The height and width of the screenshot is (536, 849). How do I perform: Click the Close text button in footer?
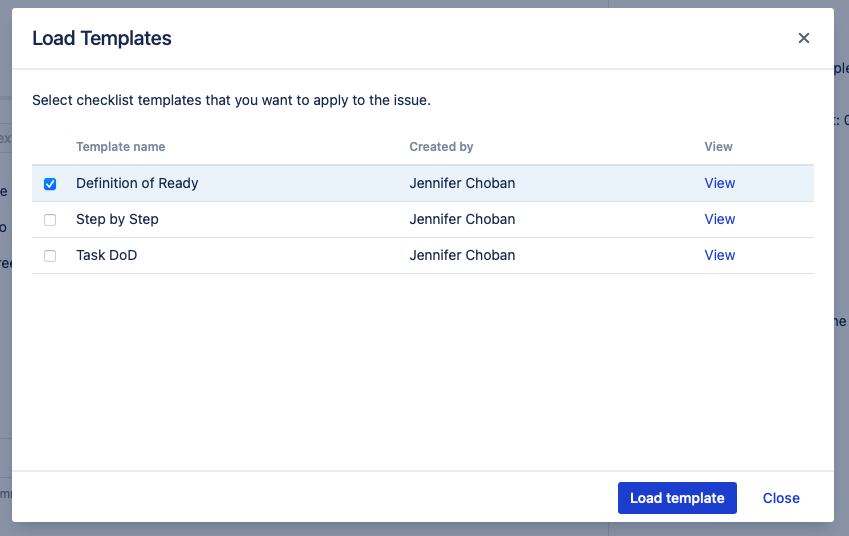point(781,498)
